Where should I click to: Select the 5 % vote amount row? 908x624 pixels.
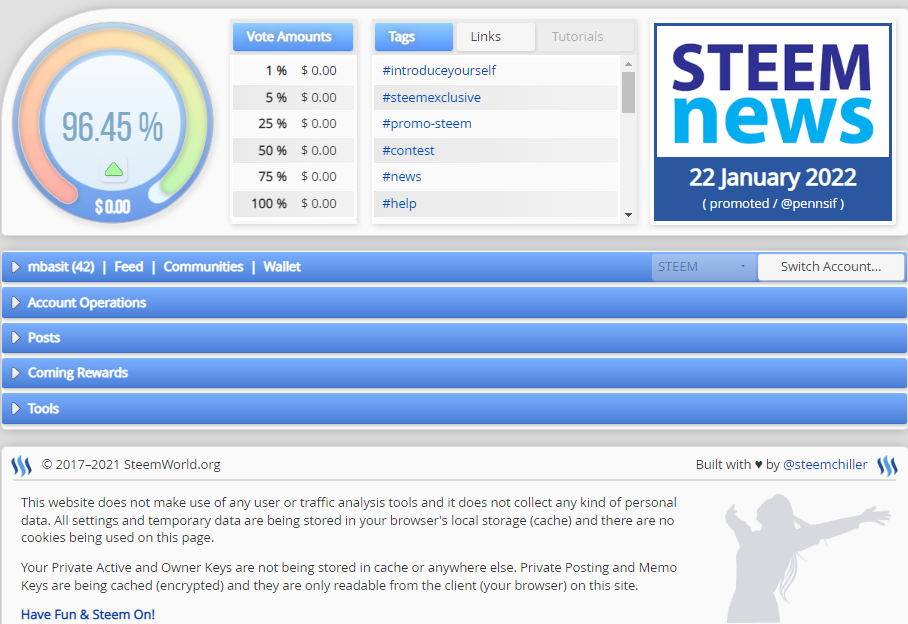pos(294,97)
